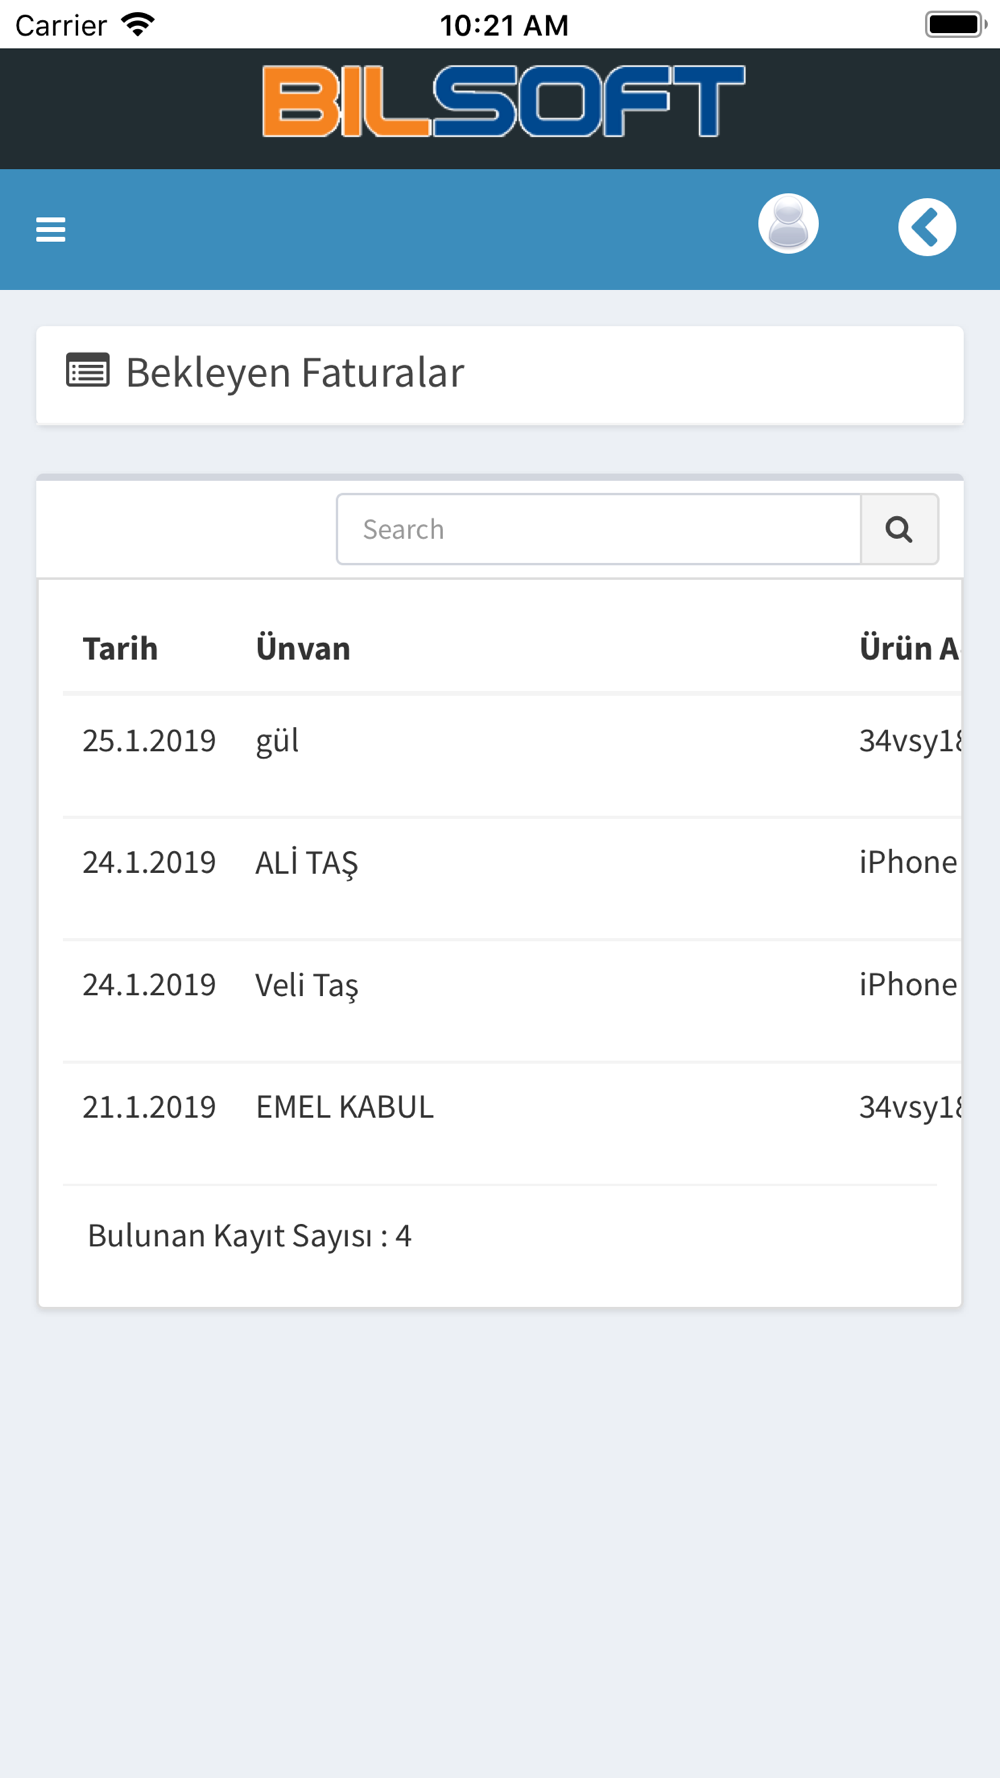Click the 25.1.2019 date cell
The height and width of the screenshot is (1778, 1000).
point(149,740)
